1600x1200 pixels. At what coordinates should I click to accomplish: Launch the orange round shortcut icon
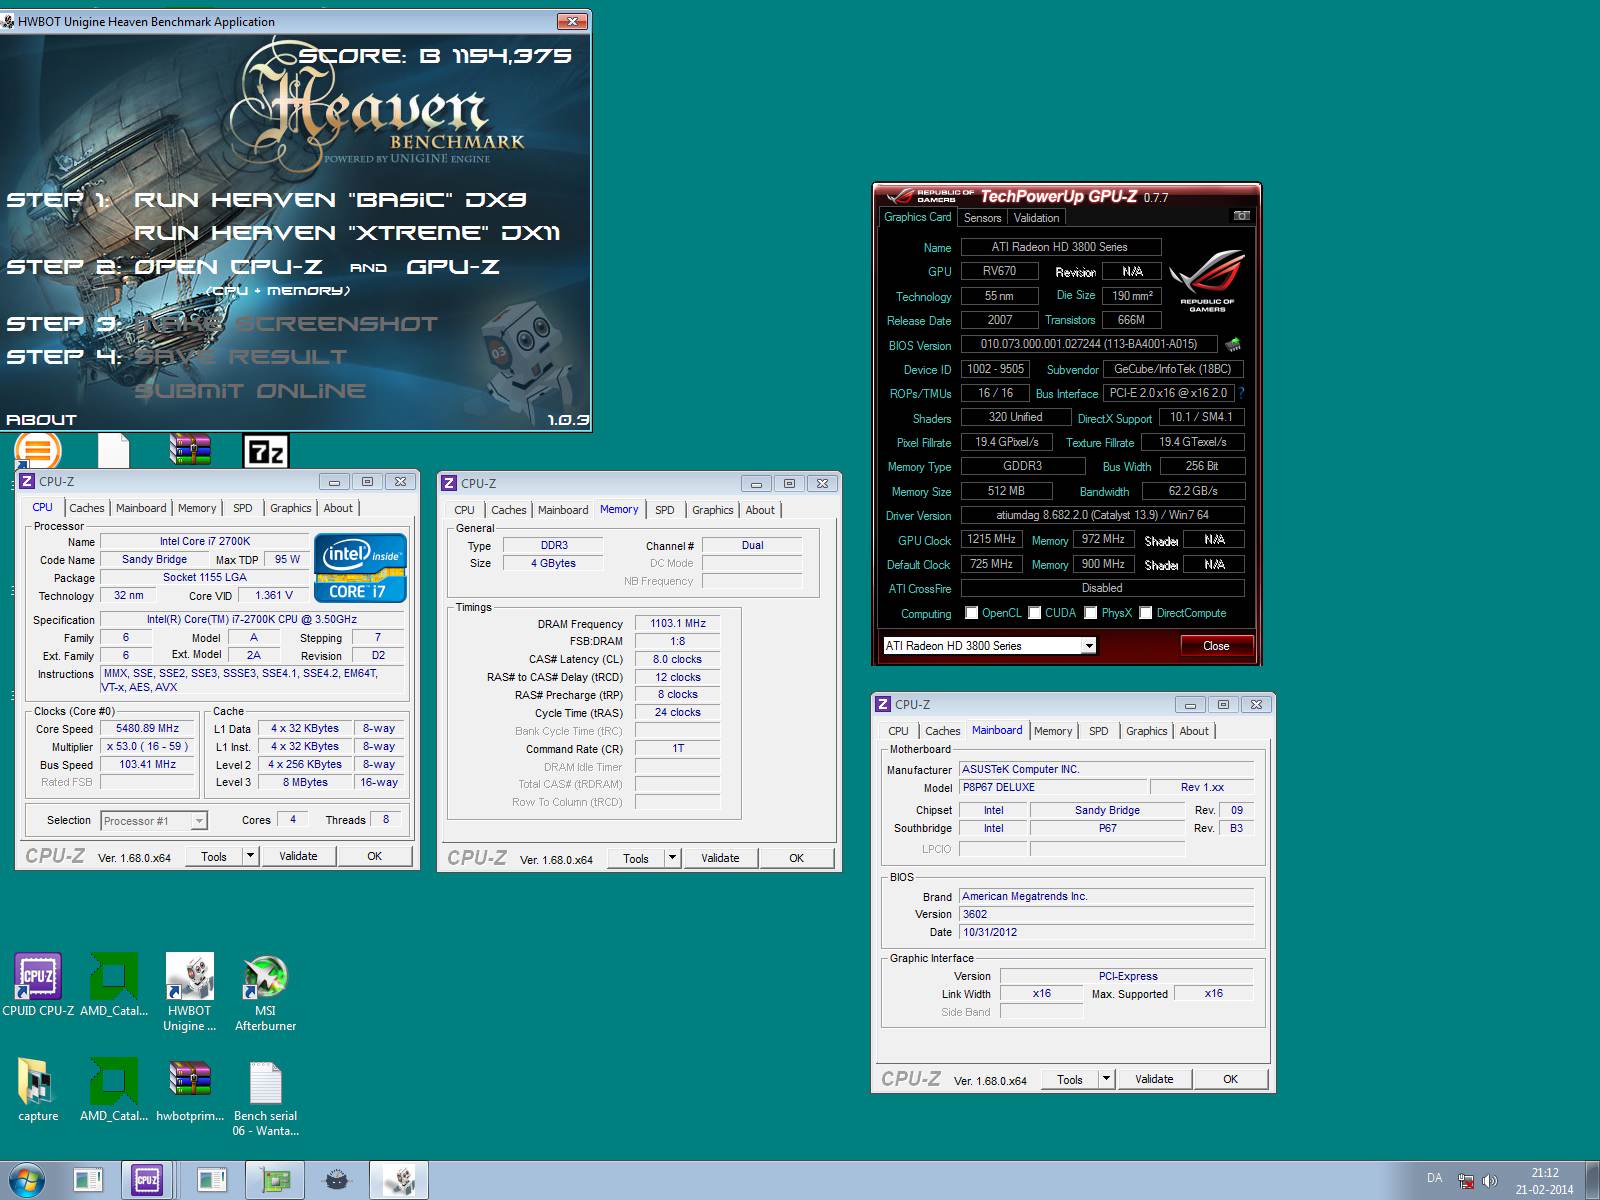(38, 450)
